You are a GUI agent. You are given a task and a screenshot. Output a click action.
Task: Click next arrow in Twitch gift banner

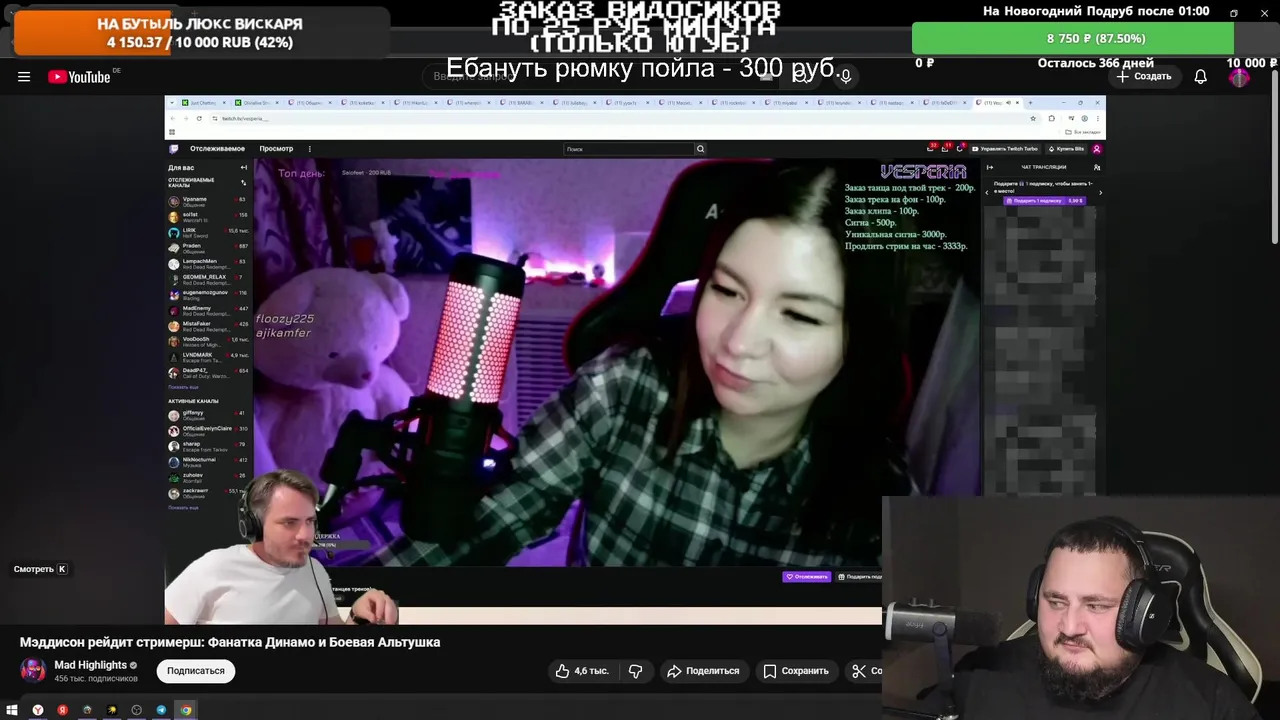[1100, 192]
